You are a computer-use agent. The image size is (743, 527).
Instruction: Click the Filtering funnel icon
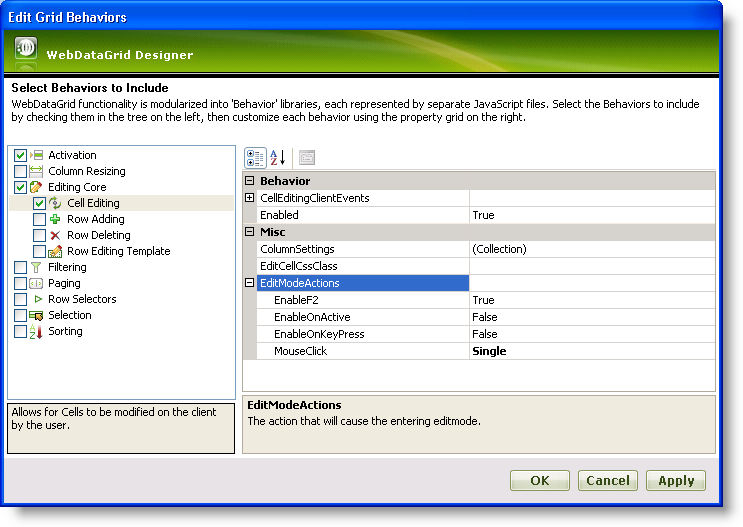(37, 267)
